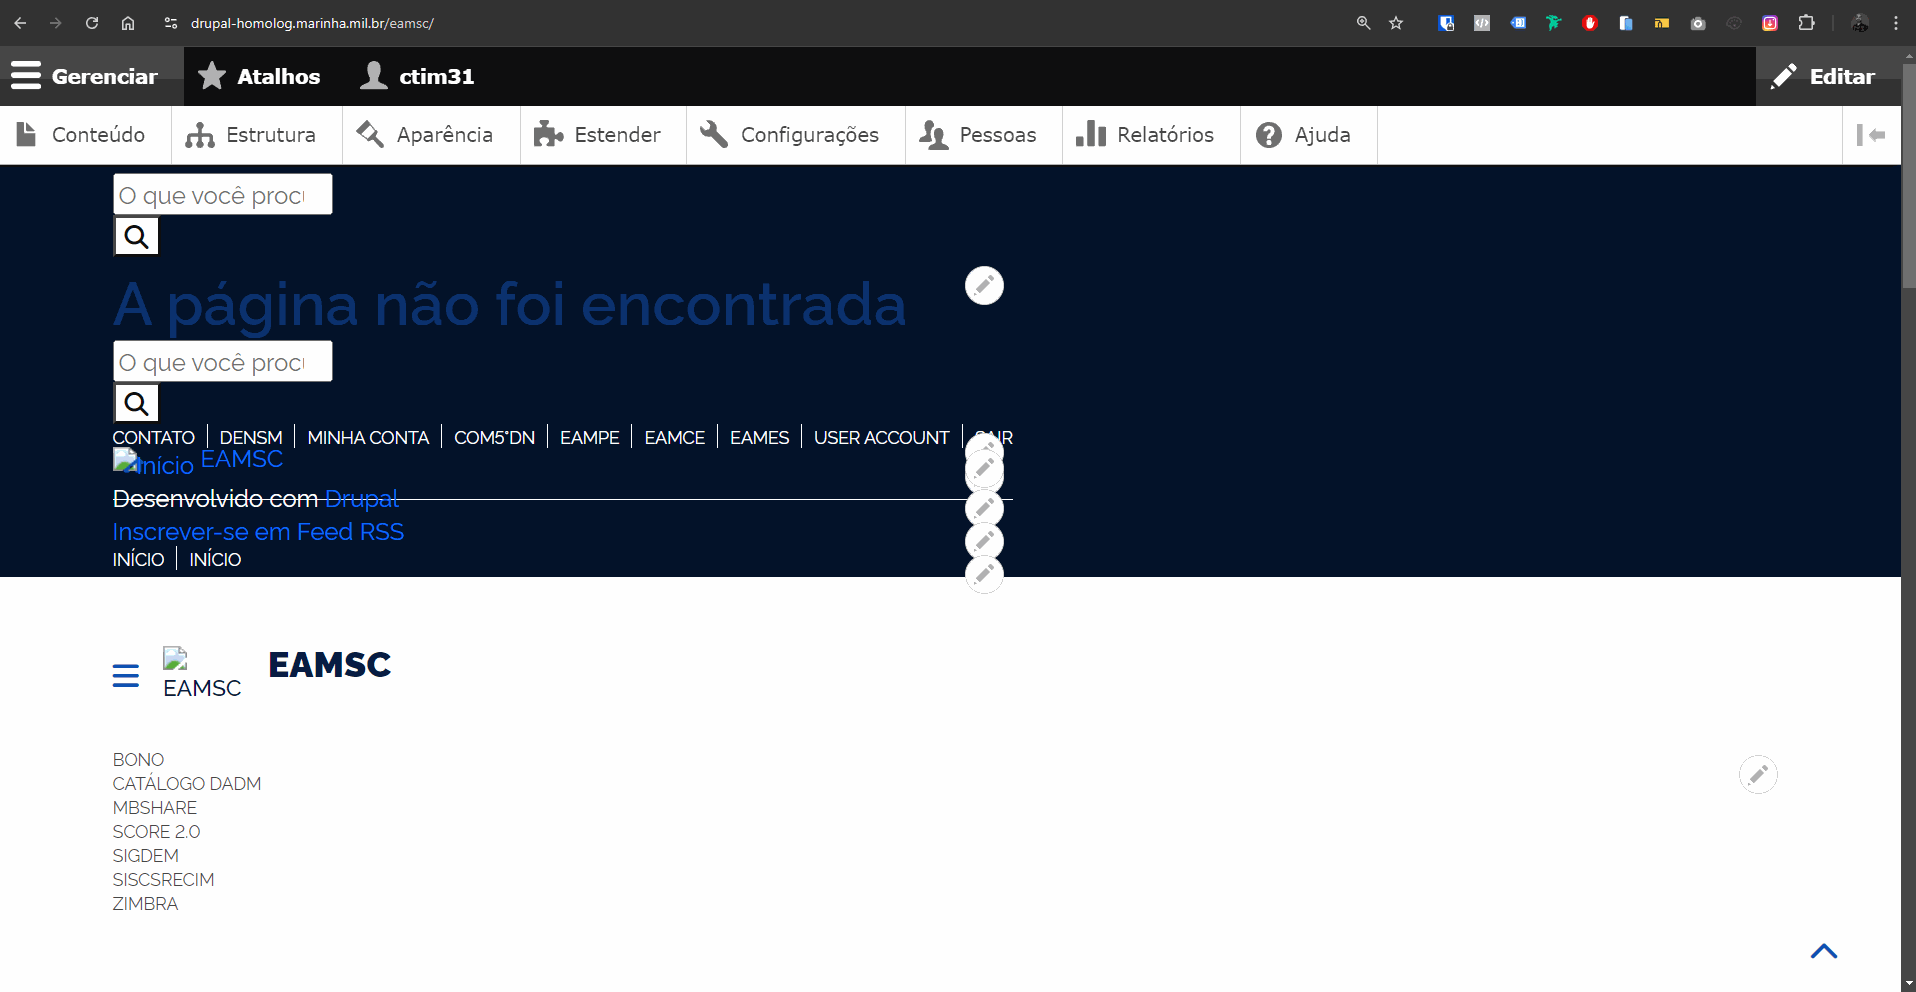The image size is (1916, 992).
Task: Open the EAMSC site hamburger menu
Action: 126,675
